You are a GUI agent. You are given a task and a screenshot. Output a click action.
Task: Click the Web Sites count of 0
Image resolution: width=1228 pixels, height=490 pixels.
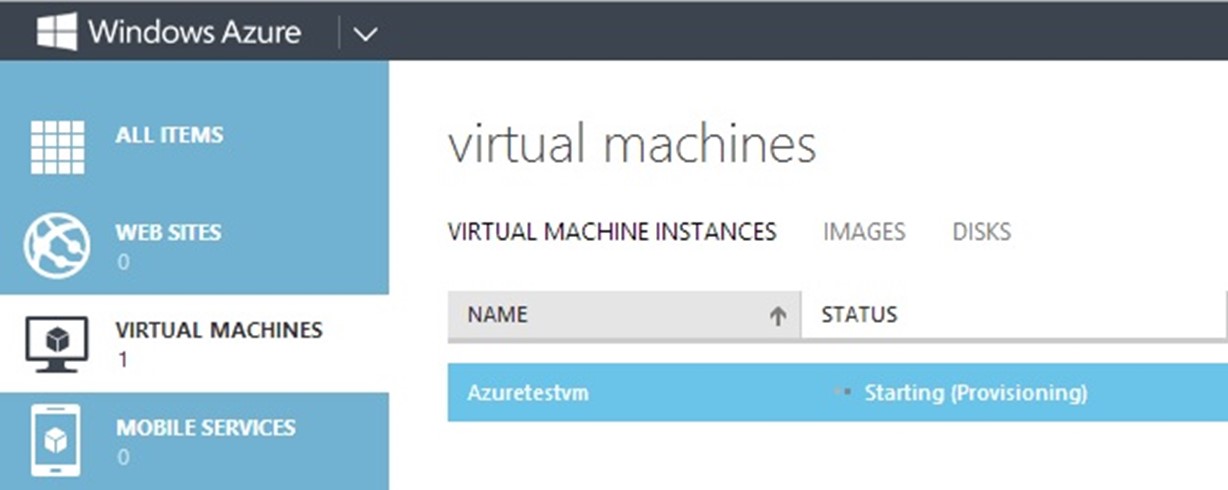[x=123, y=263]
